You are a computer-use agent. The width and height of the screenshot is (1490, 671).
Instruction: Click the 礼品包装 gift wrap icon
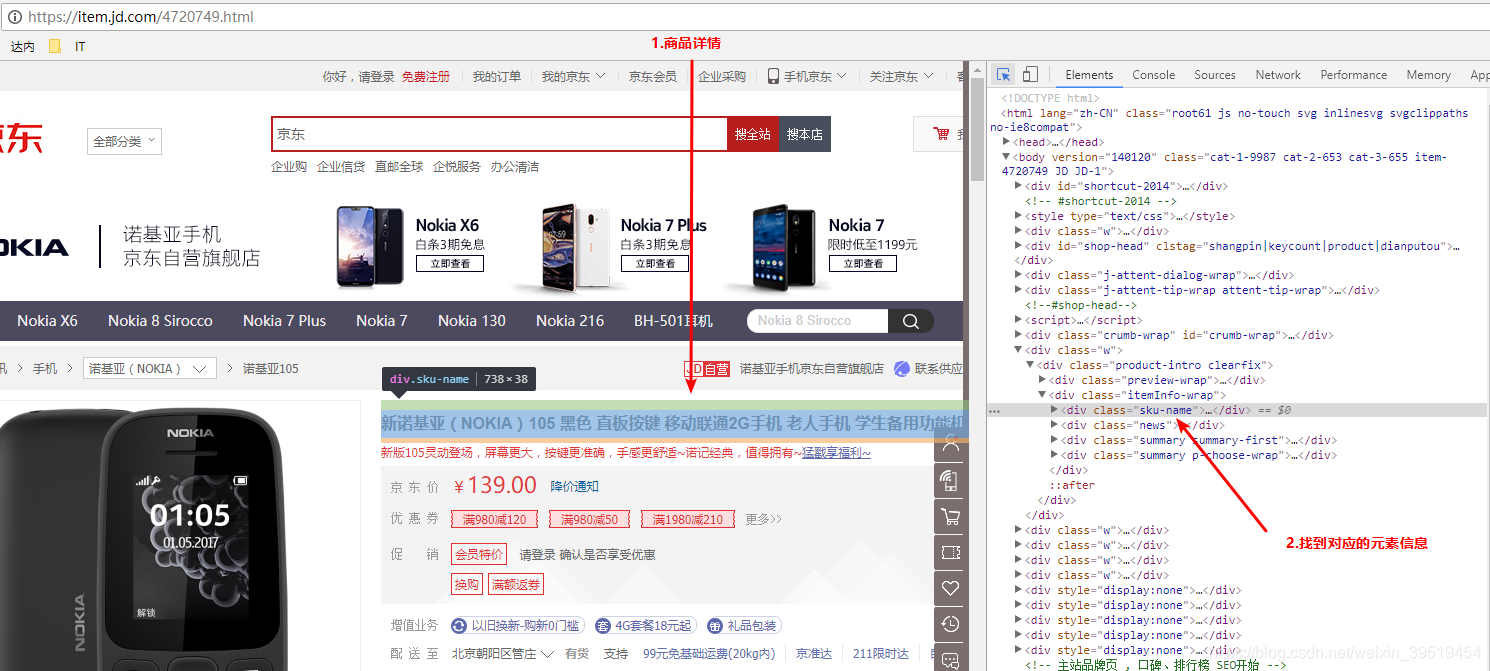point(715,625)
